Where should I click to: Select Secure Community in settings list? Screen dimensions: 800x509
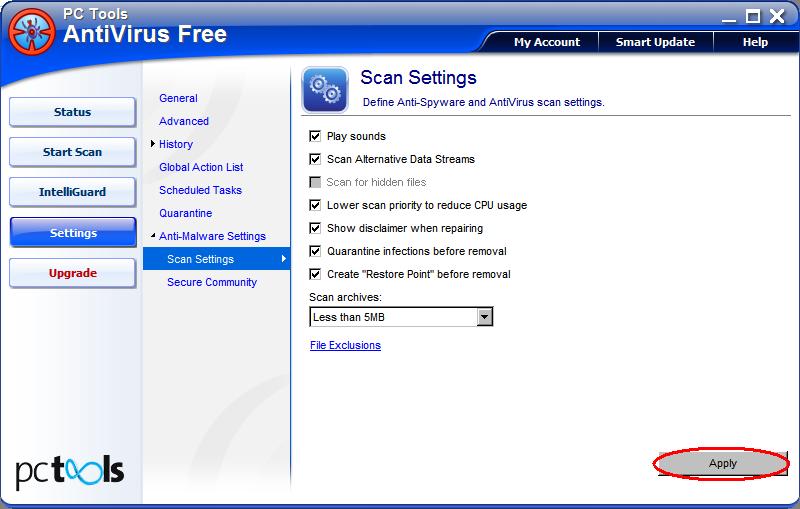(x=212, y=282)
